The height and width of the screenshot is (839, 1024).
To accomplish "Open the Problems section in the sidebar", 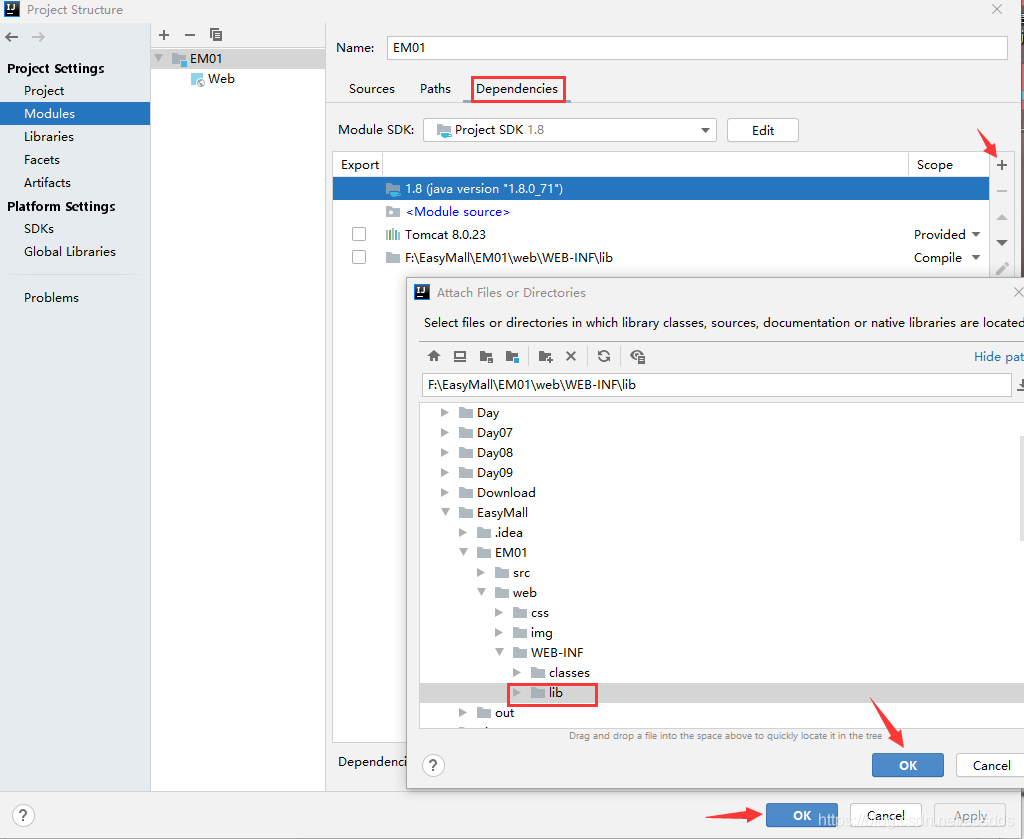I will click(x=52, y=297).
